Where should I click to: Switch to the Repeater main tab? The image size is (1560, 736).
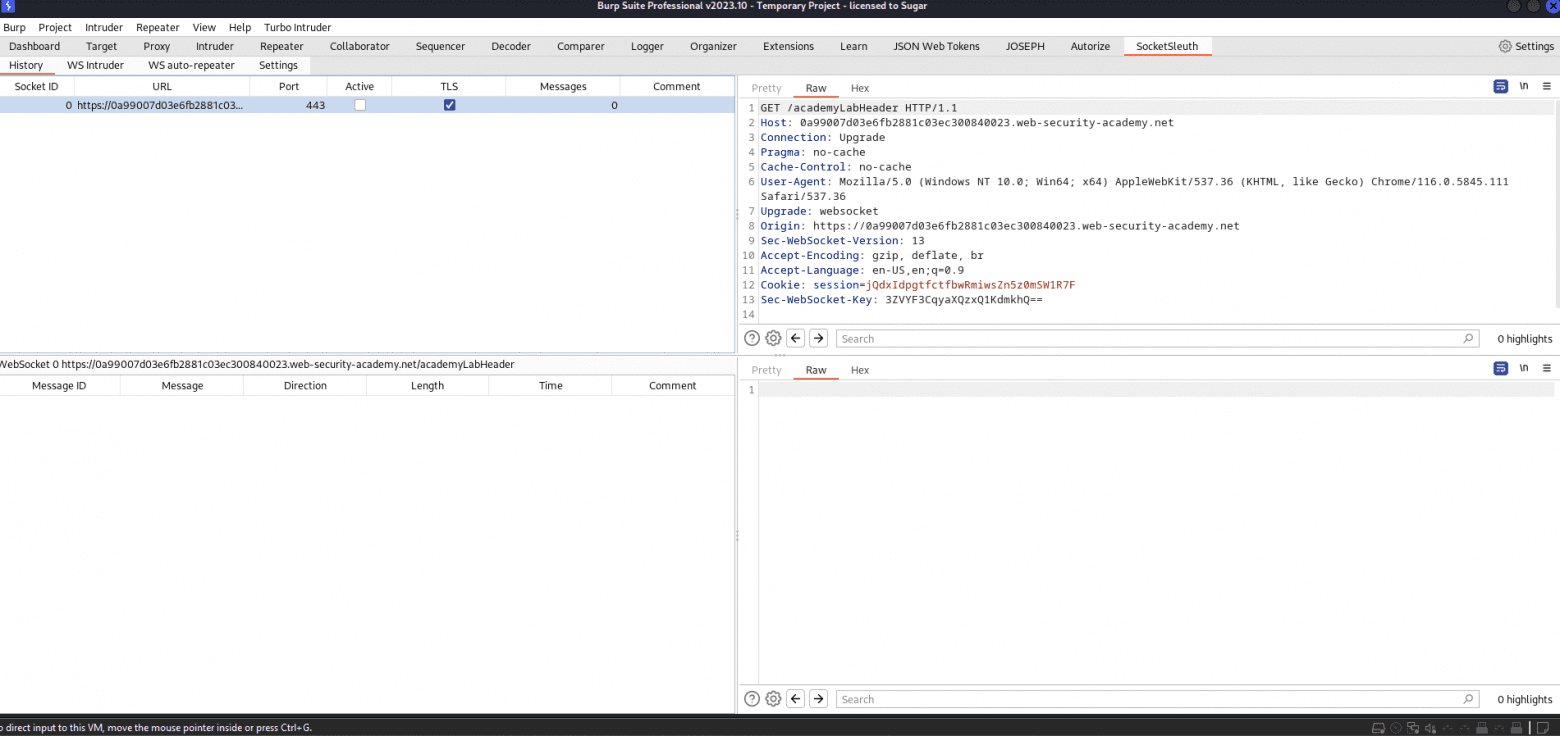pos(281,46)
